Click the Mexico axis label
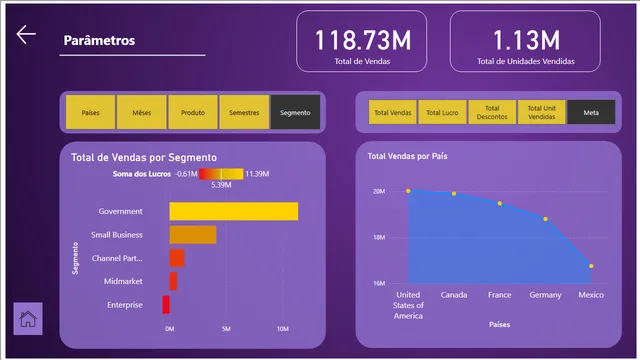 point(591,295)
